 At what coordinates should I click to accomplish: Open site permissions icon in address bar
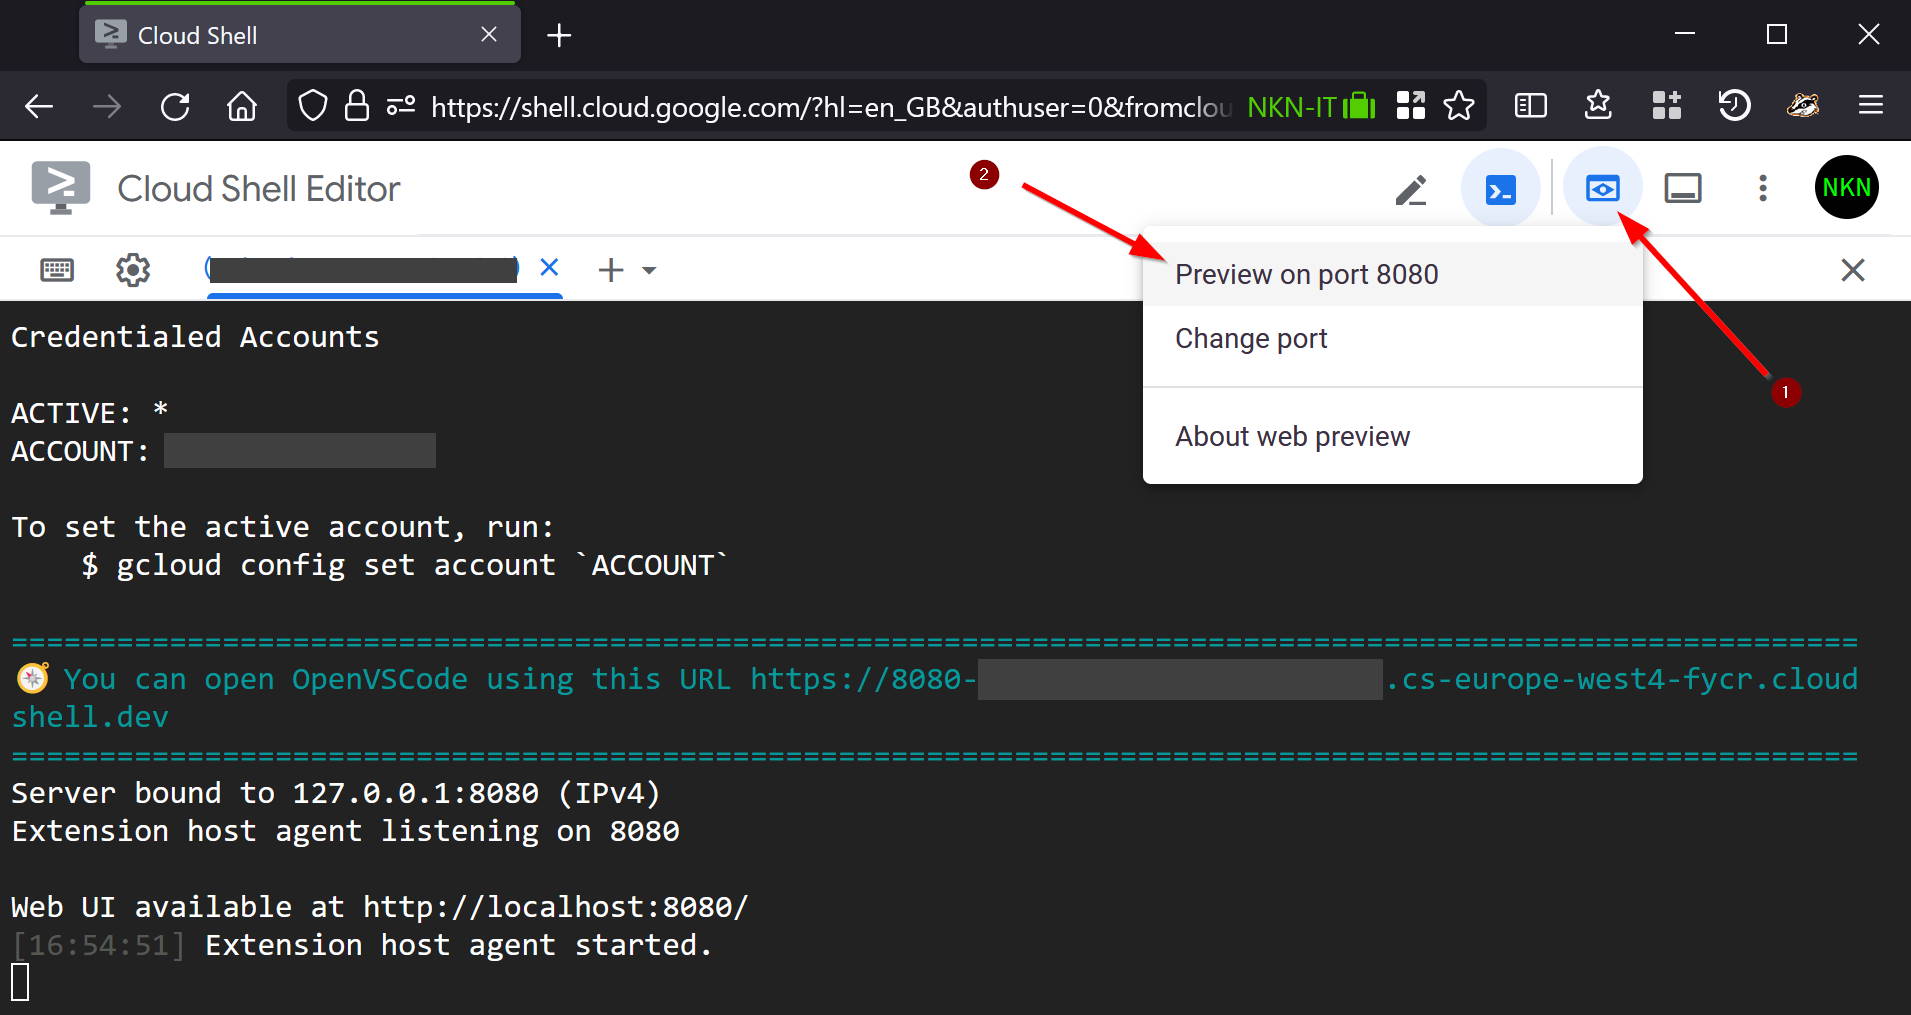point(401,105)
